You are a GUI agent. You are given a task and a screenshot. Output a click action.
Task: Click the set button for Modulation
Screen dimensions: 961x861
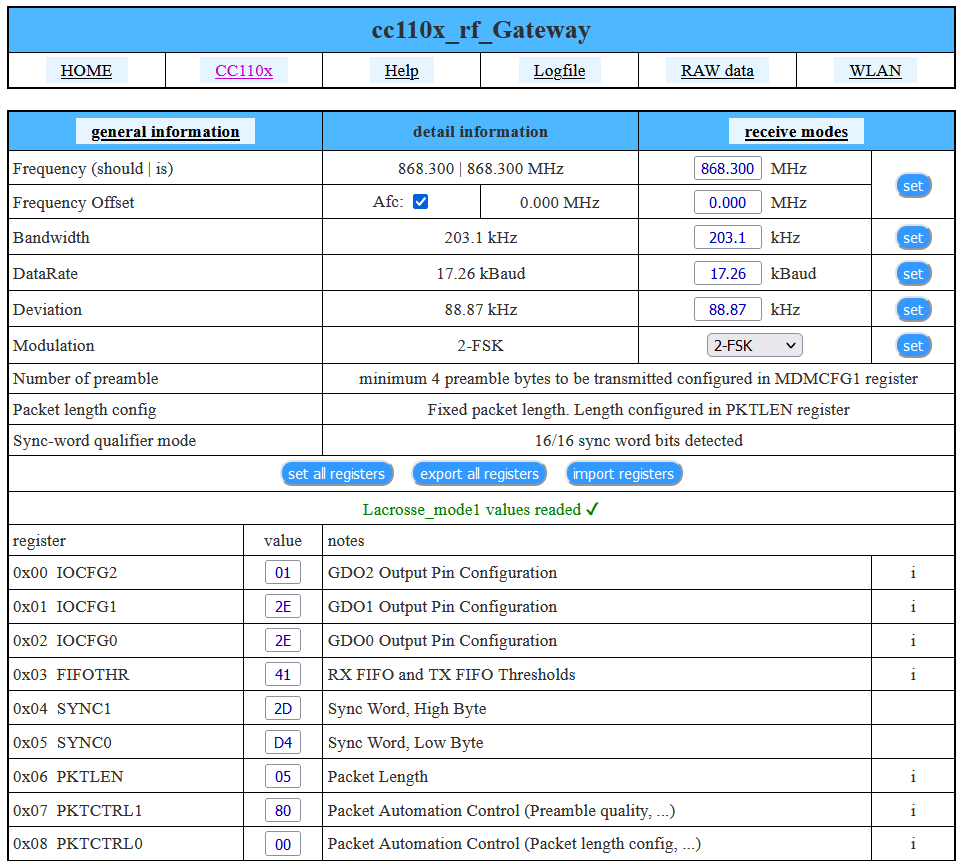[x=913, y=346]
